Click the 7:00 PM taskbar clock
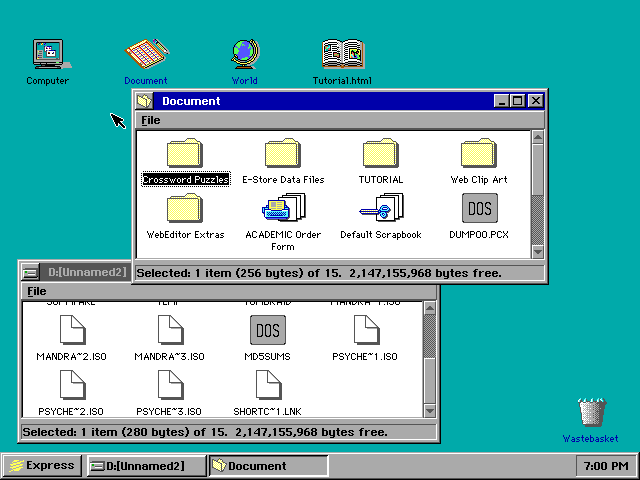Image resolution: width=640 pixels, height=480 pixels. coord(605,465)
